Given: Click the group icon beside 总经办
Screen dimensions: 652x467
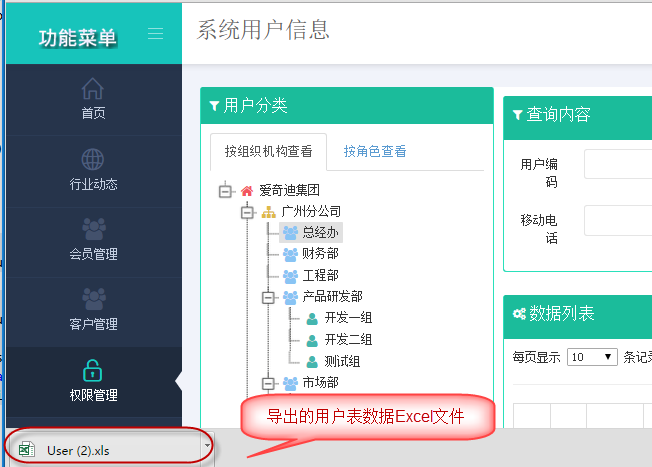Looking at the screenshot, I should (x=290, y=233).
